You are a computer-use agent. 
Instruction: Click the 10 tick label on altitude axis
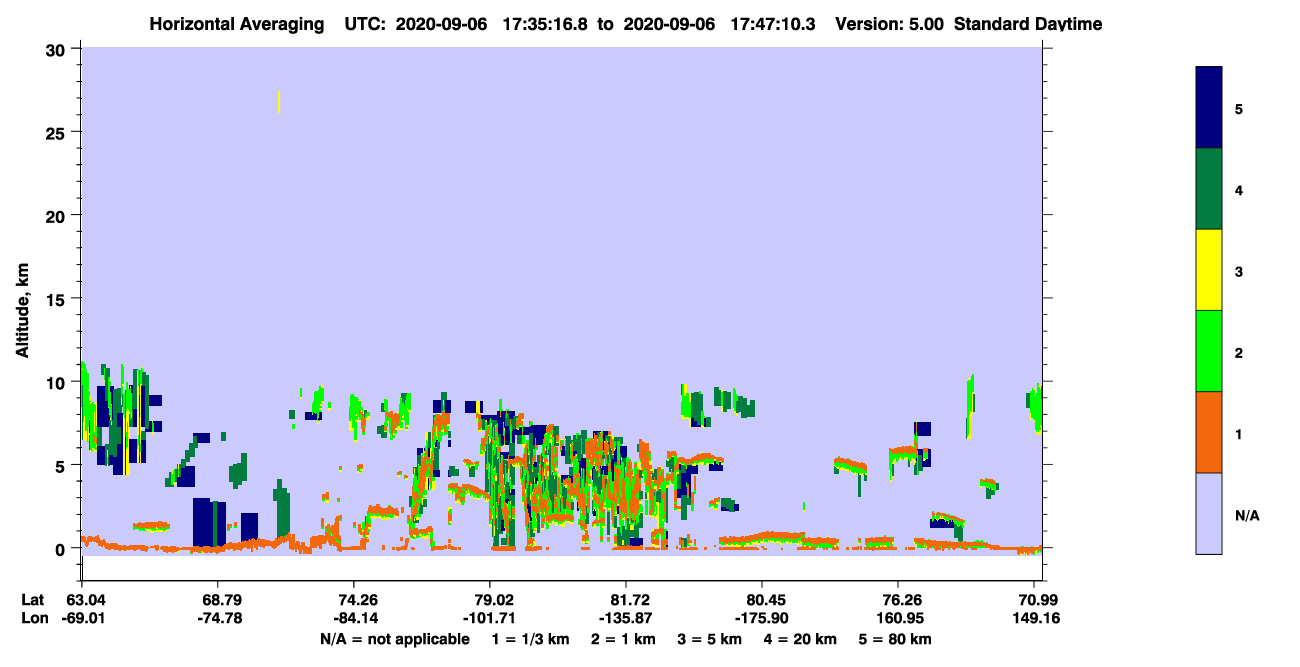57,382
